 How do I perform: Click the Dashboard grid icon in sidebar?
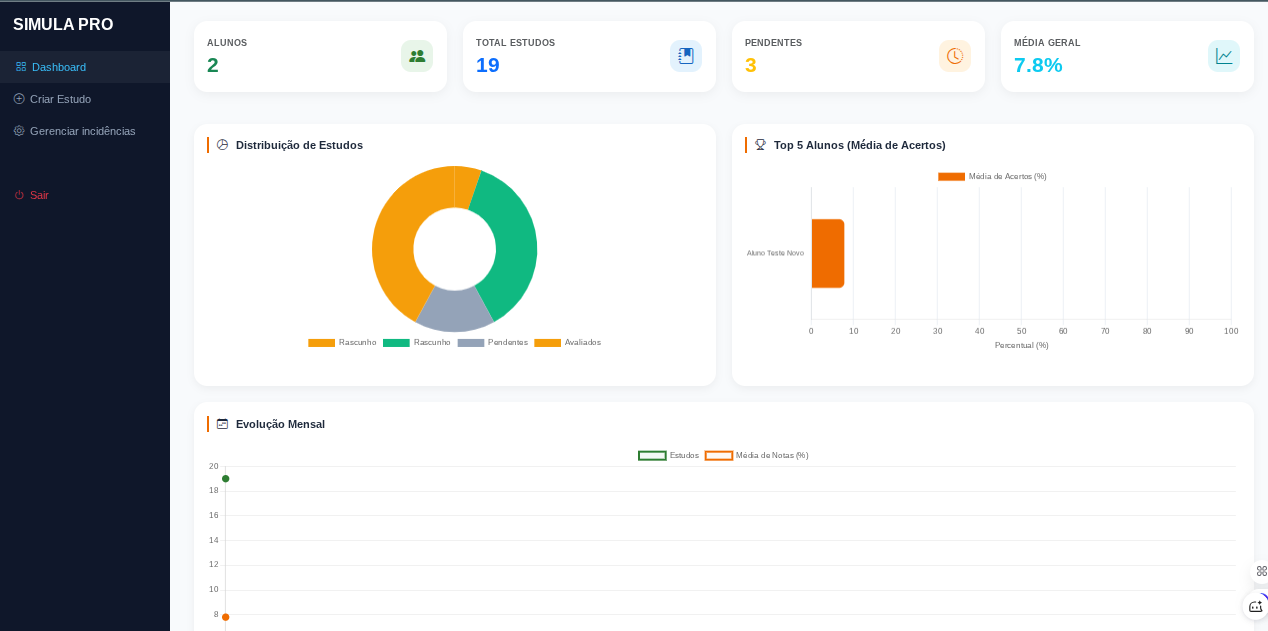(x=21, y=67)
